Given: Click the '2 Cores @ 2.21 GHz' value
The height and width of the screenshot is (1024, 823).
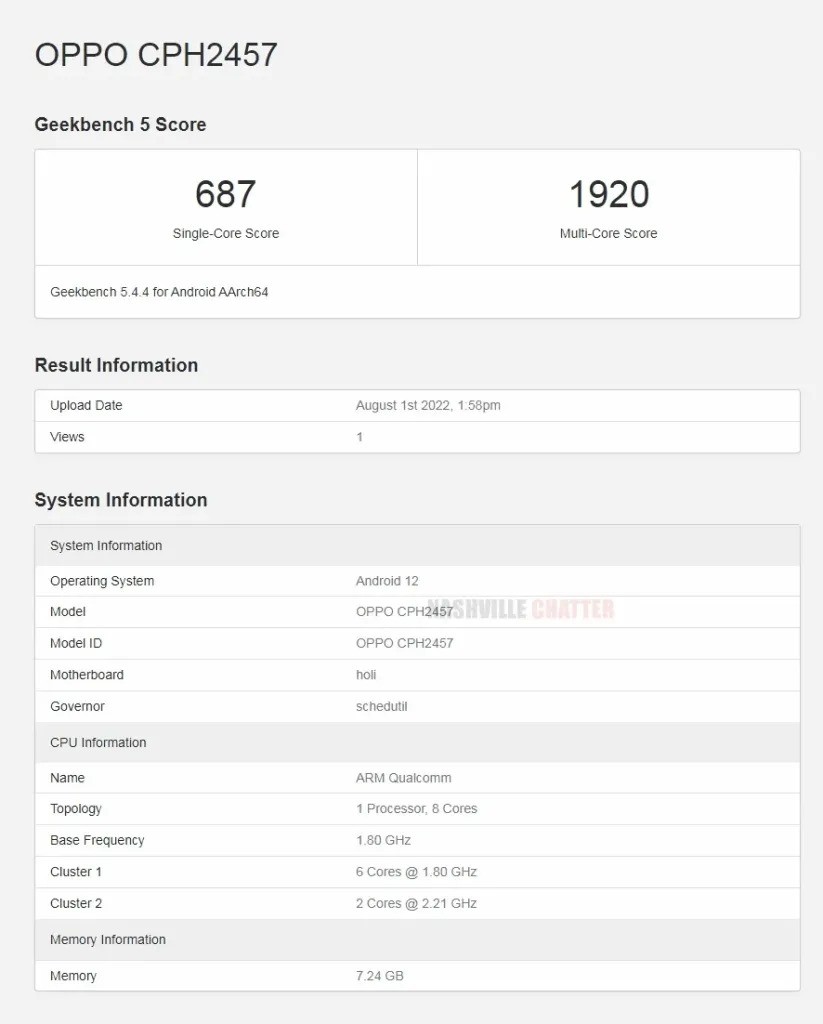Looking at the screenshot, I should tap(416, 903).
